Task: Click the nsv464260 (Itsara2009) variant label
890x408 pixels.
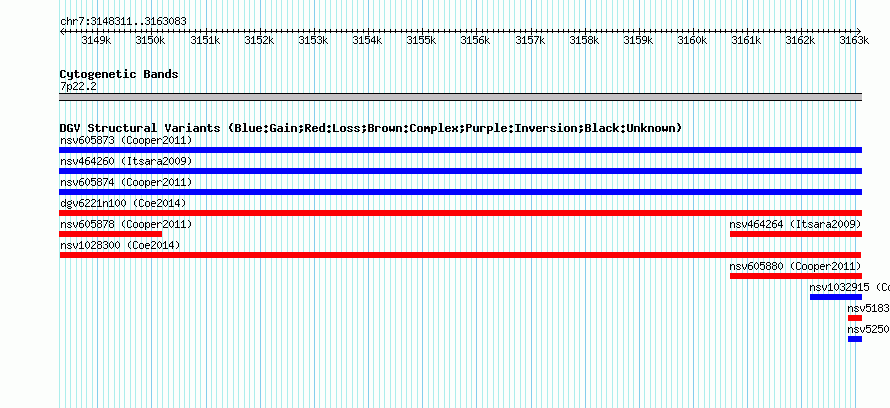Action: tap(126, 161)
